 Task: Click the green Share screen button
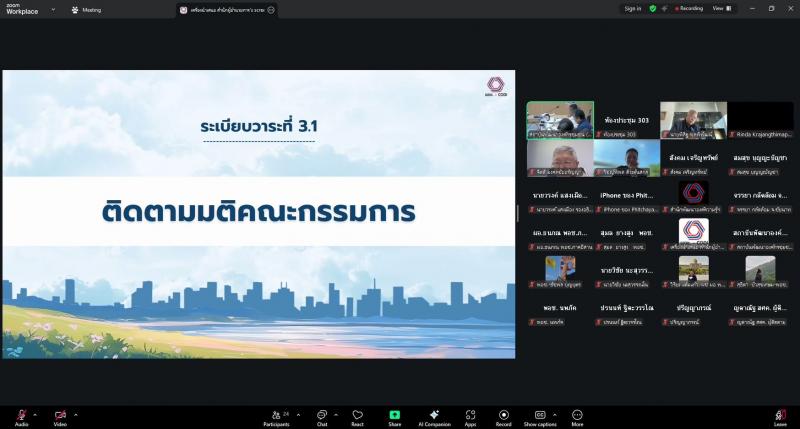tap(394, 418)
